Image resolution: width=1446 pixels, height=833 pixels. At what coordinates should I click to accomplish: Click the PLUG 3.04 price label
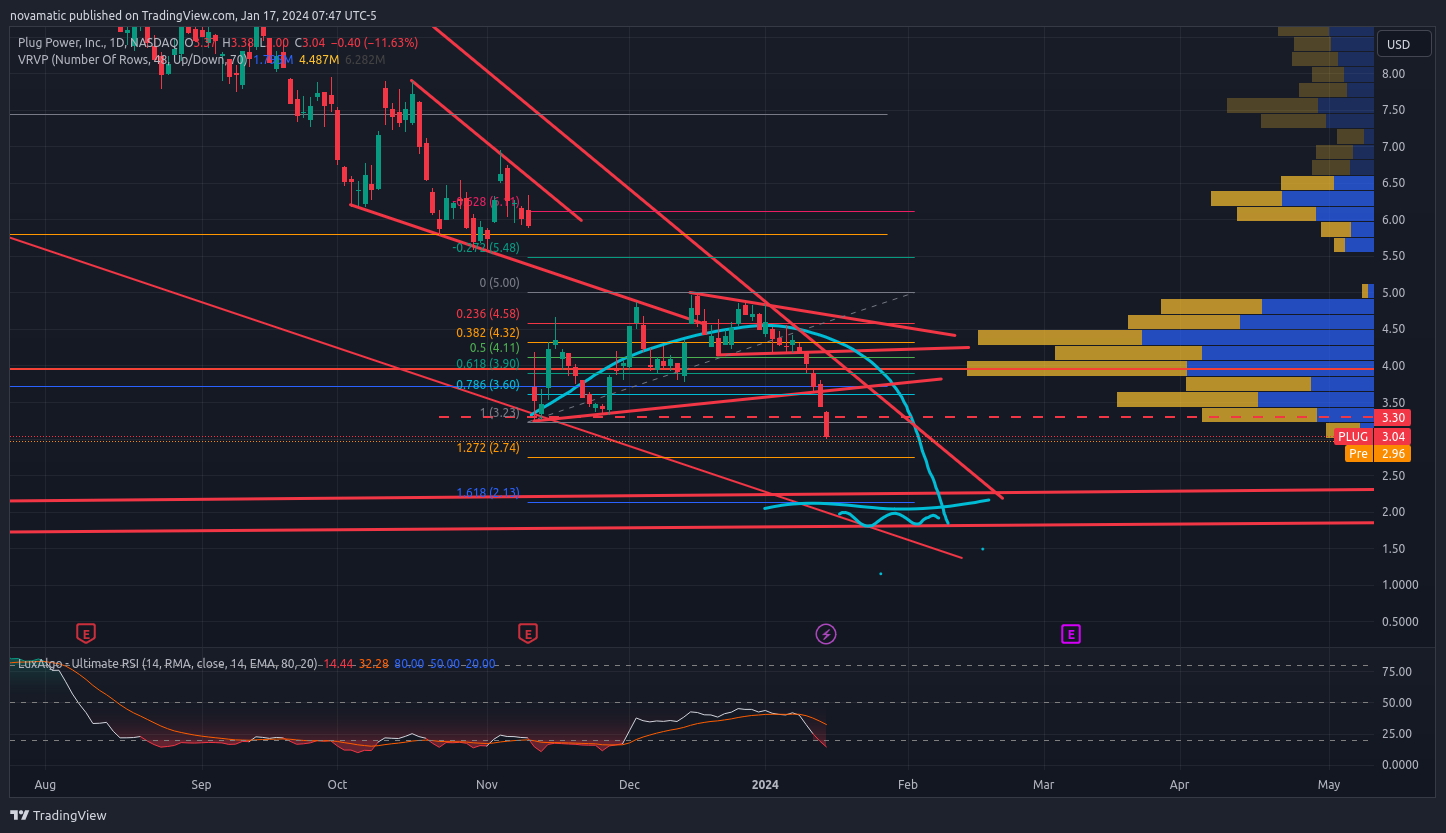click(x=1373, y=436)
